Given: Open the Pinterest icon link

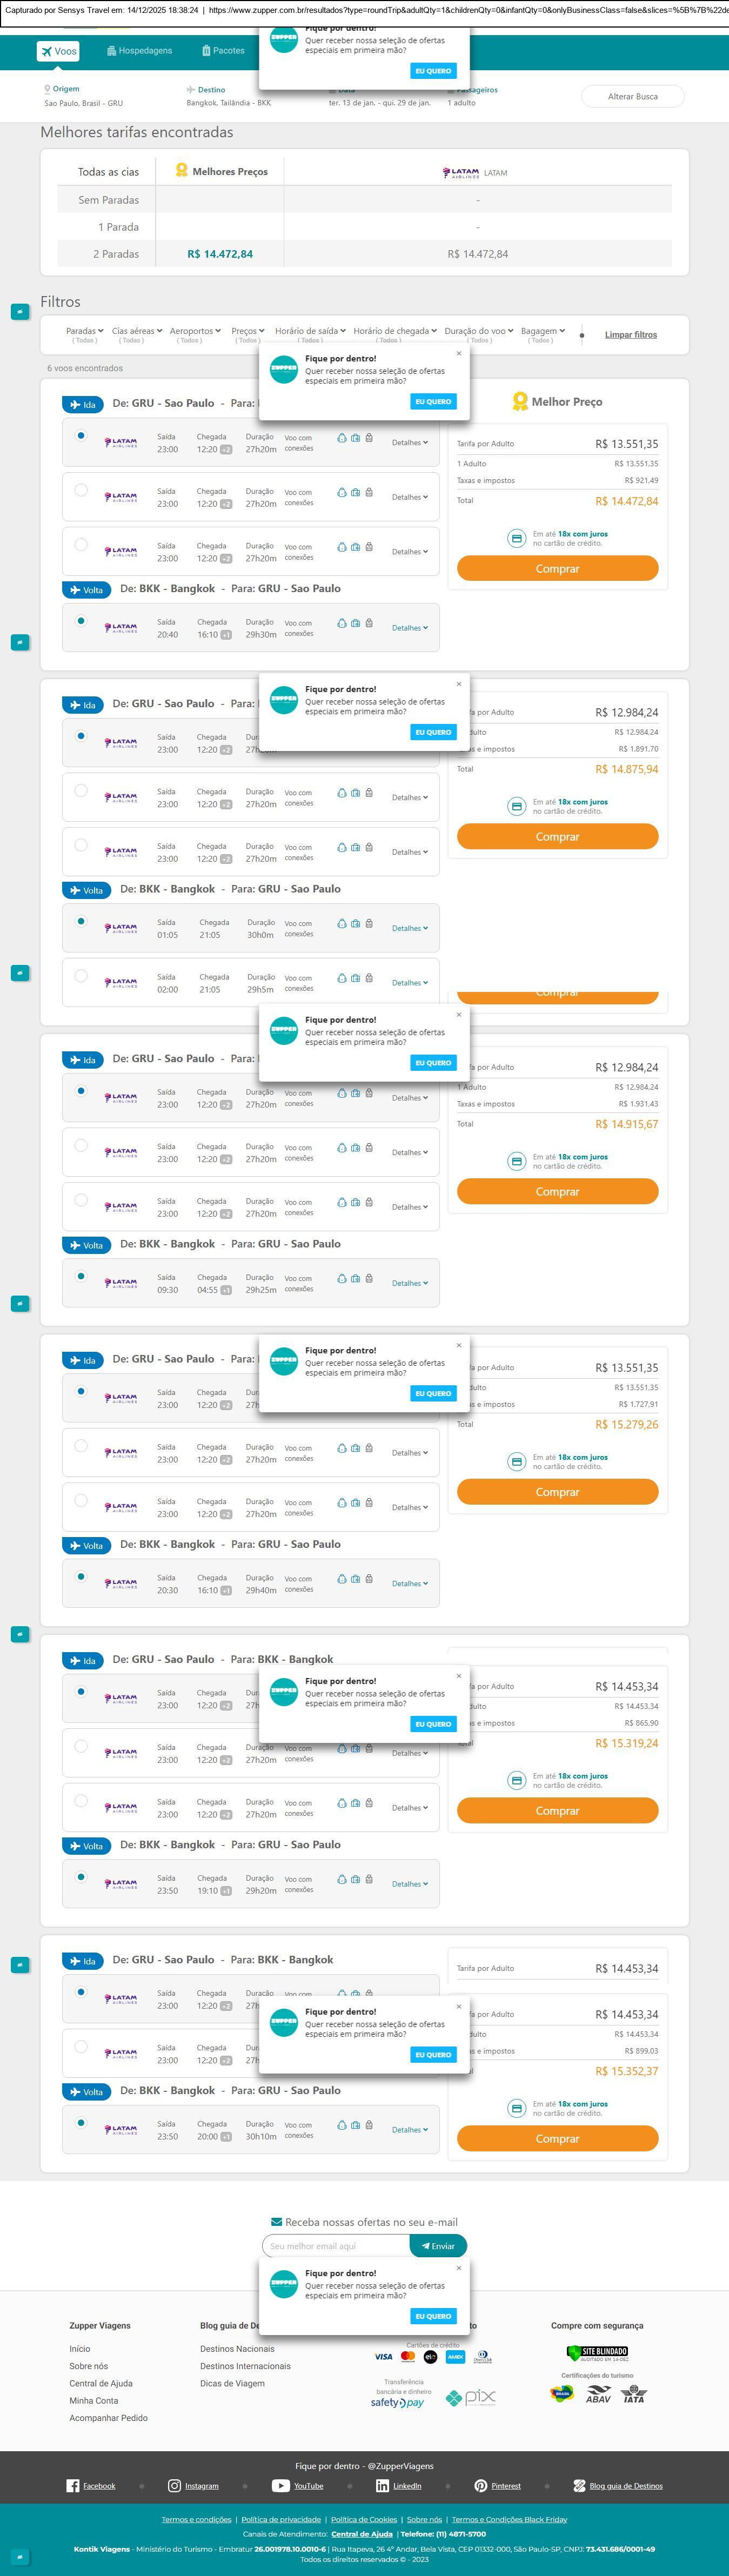Looking at the screenshot, I should [480, 2485].
